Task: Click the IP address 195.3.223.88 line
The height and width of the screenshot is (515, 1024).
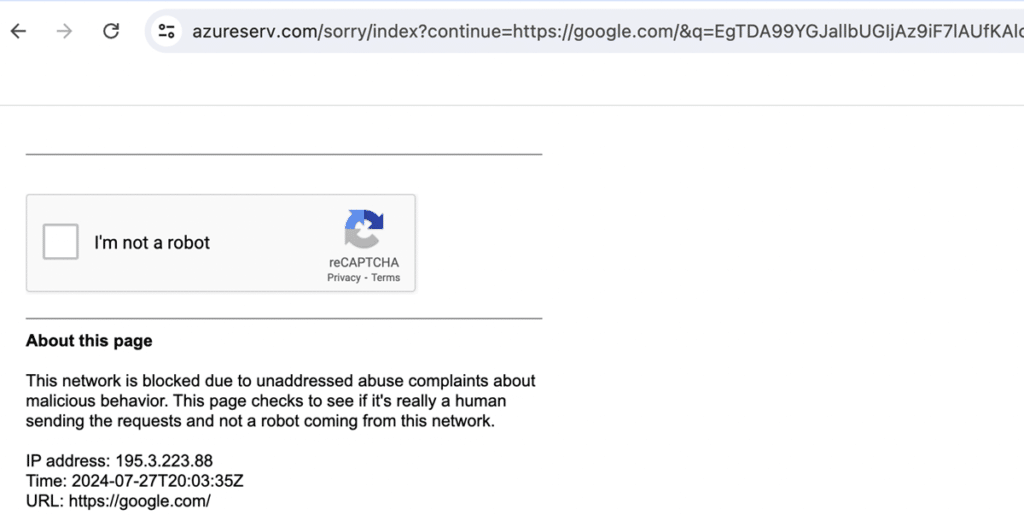Action: point(119,461)
